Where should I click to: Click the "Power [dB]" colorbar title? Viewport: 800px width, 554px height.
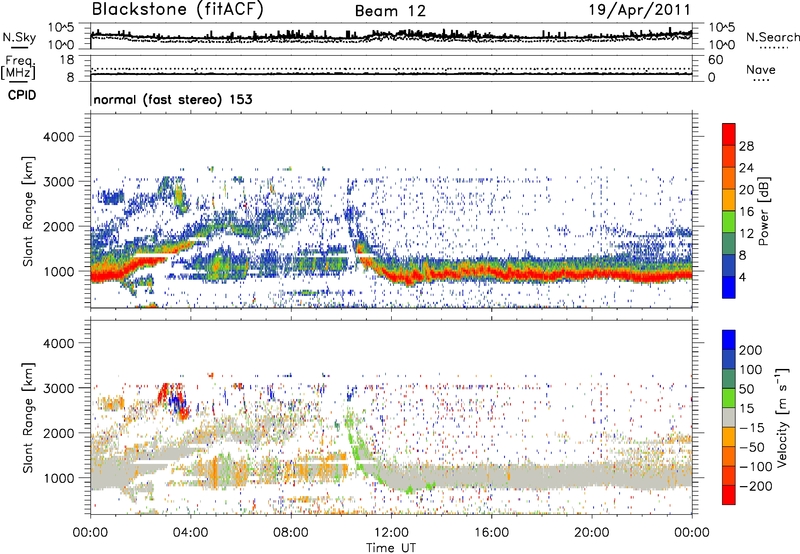[763, 211]
